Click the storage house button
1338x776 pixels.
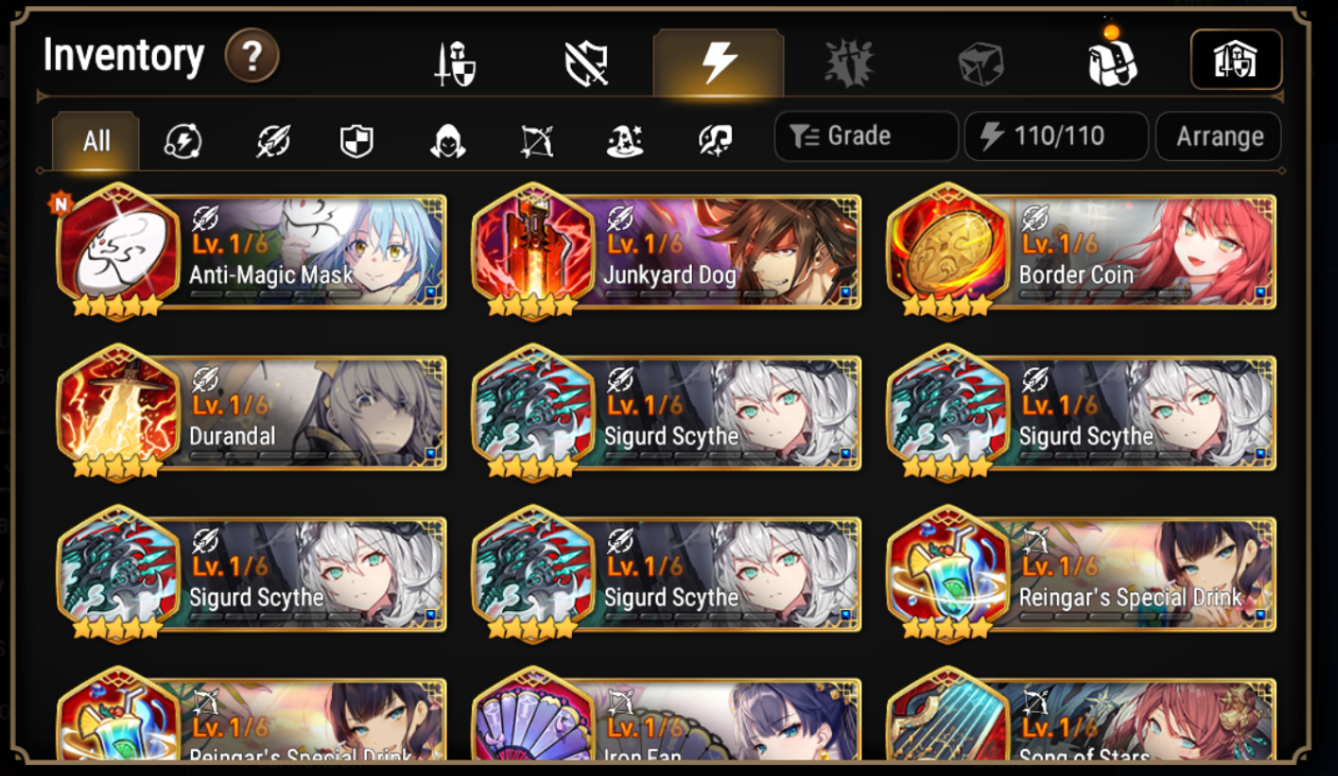point(1236,60)
